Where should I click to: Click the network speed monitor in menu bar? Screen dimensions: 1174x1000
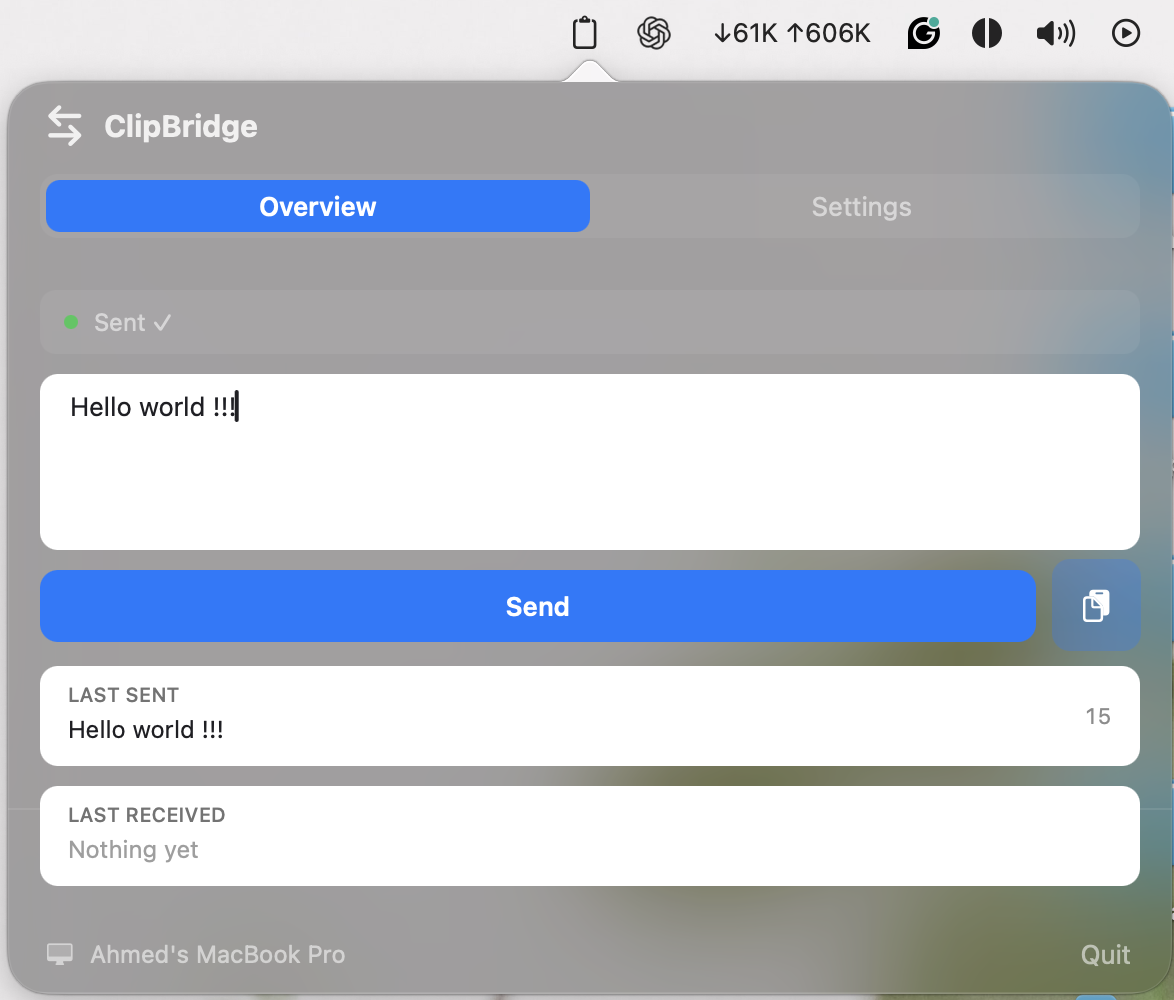tap(791, 33)
